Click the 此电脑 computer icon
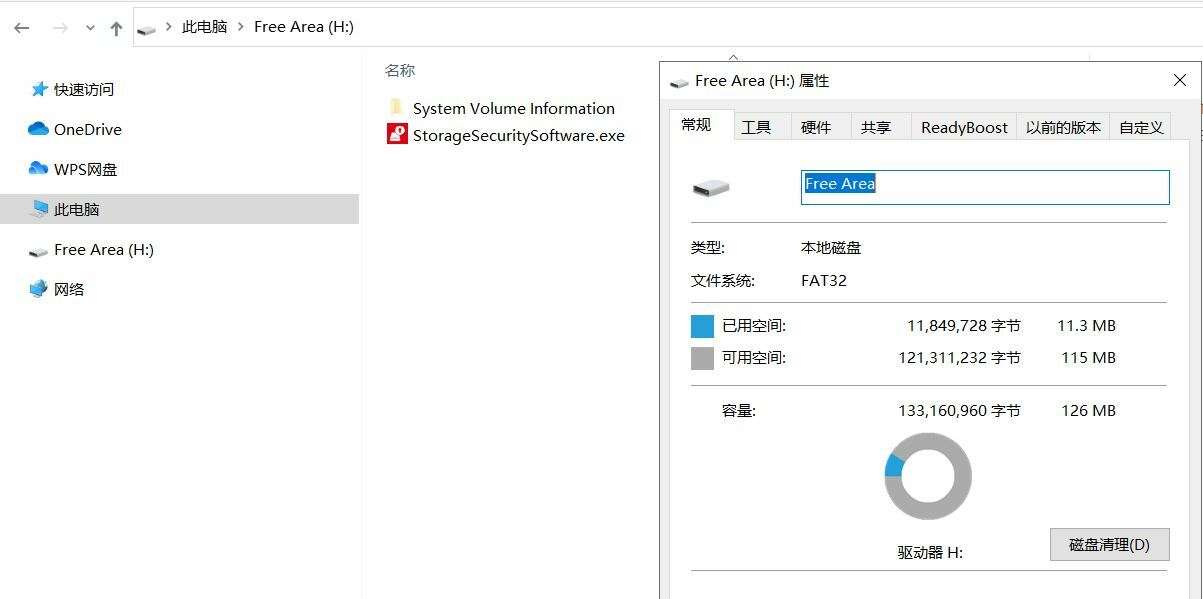Viewport: 1203px width, 599px height. (x=39, y=209)
